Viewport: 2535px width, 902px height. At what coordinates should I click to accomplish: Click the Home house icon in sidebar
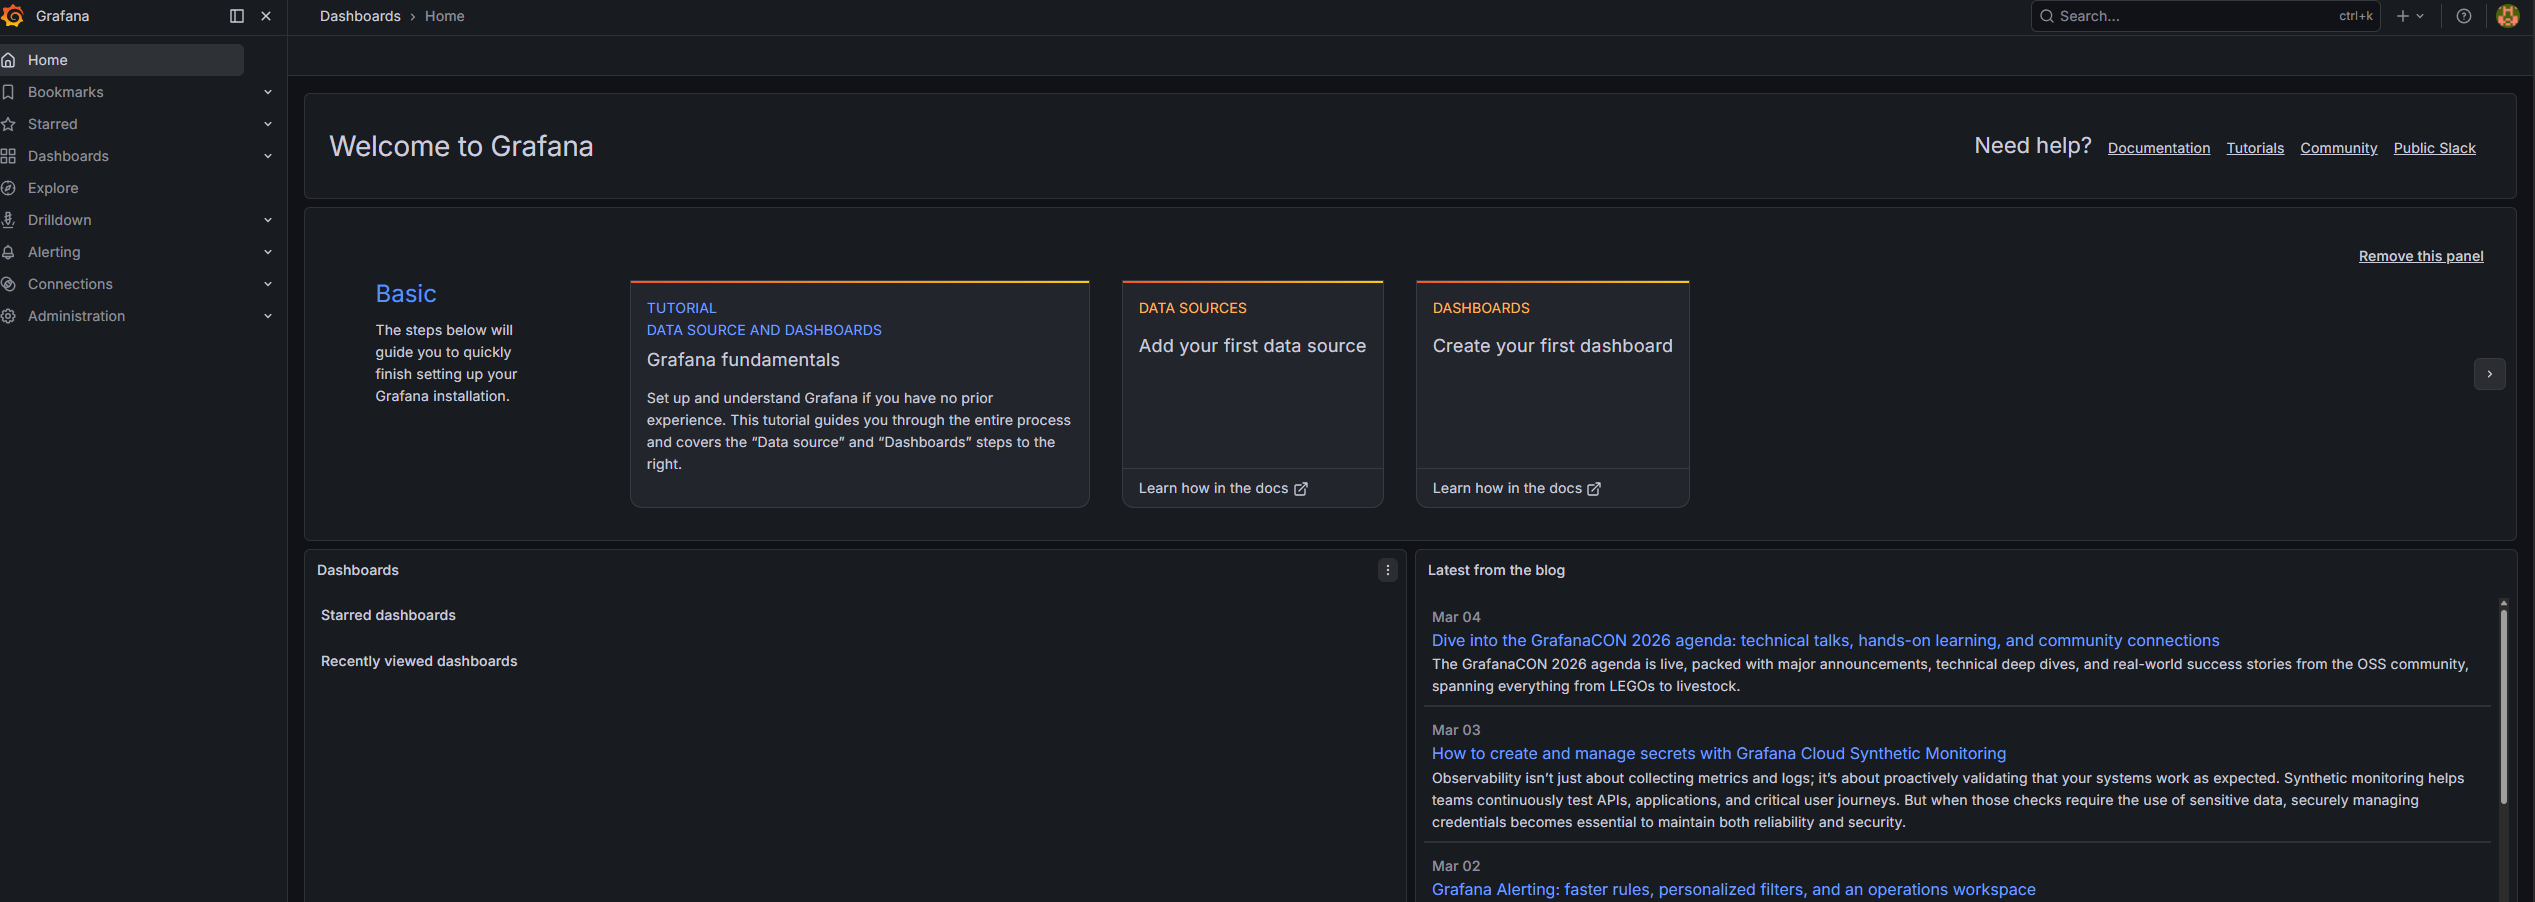pos(8,60)
